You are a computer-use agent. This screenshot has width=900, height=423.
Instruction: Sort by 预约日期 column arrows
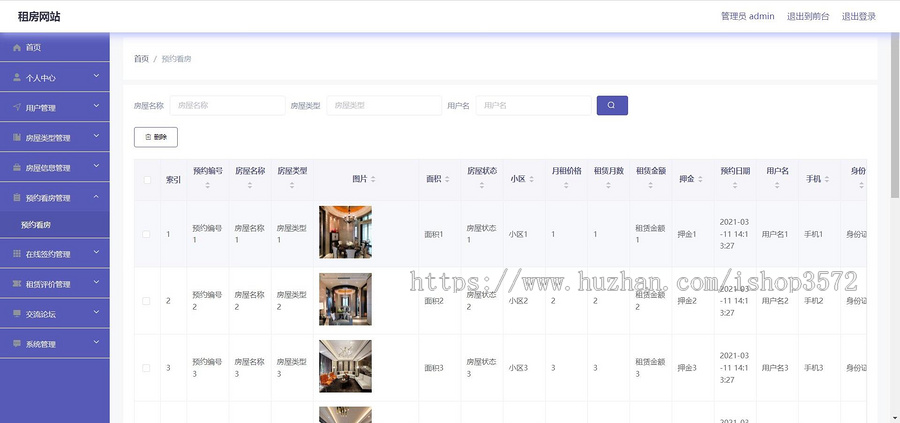click(x=735, y=185)
